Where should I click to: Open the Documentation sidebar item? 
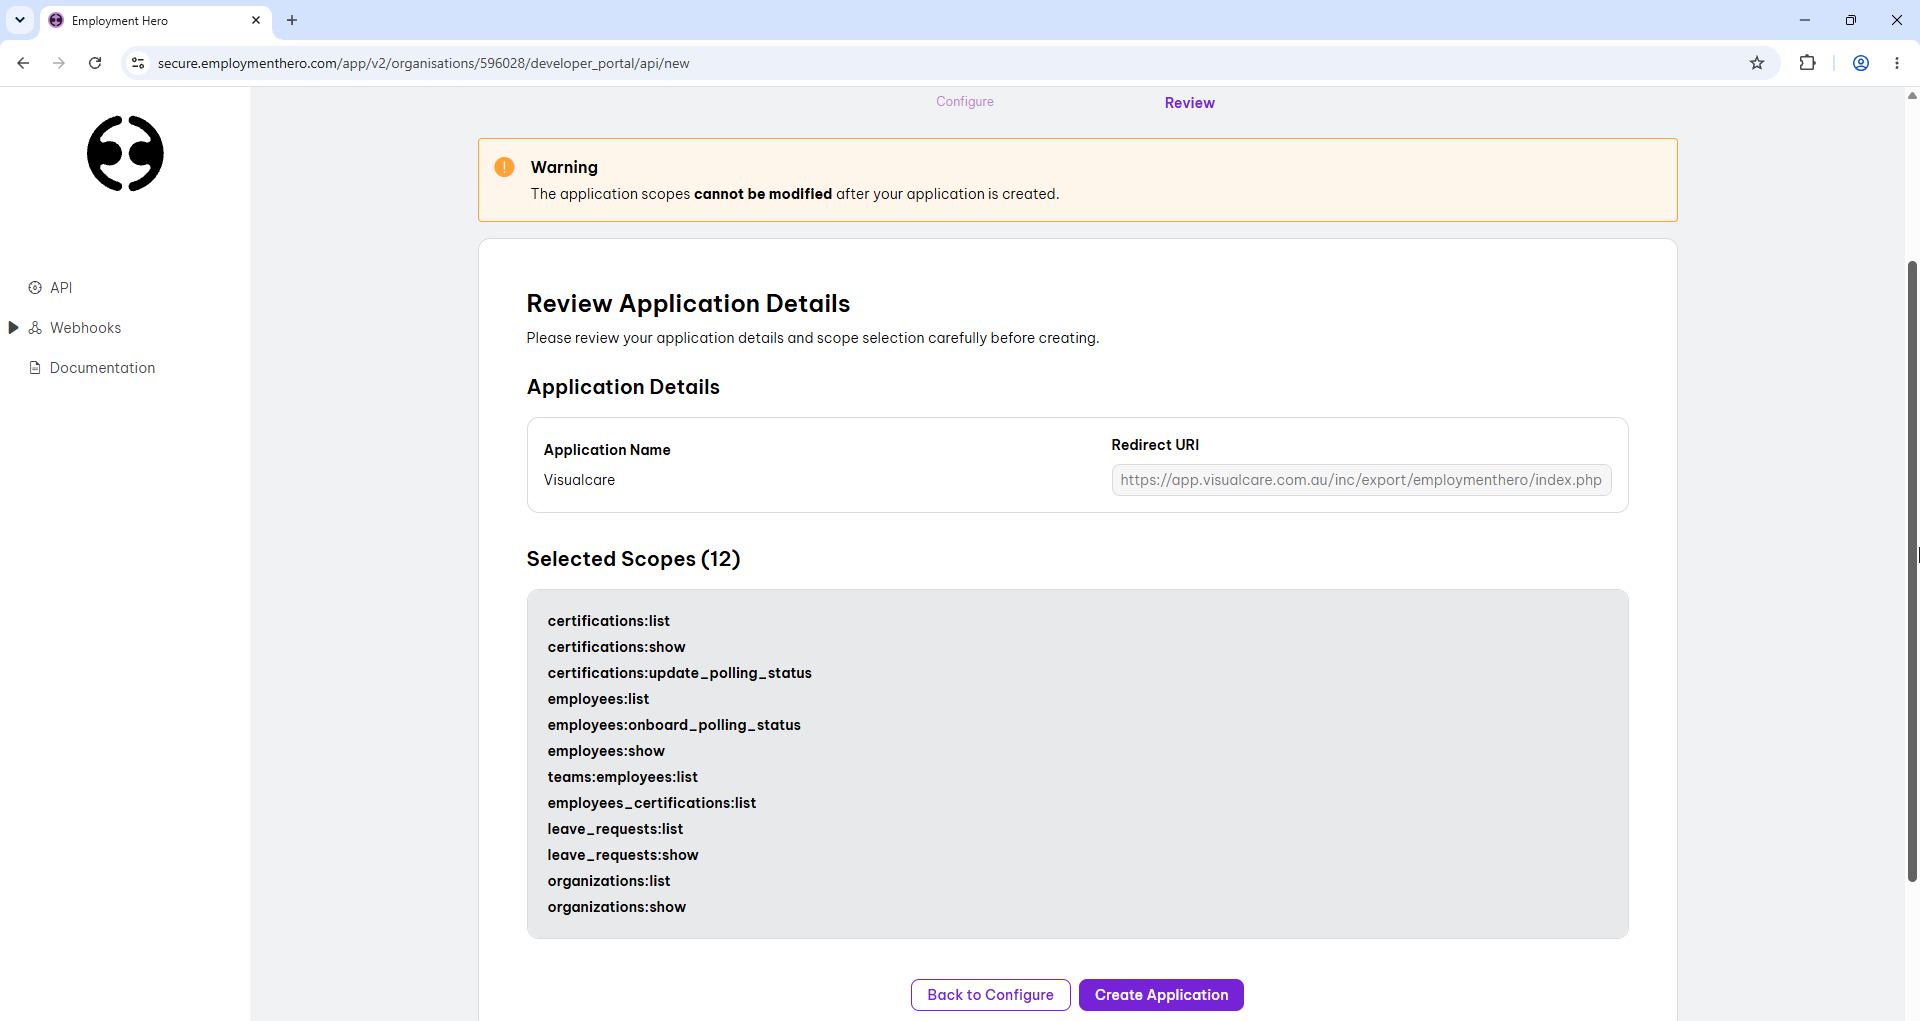102,368
